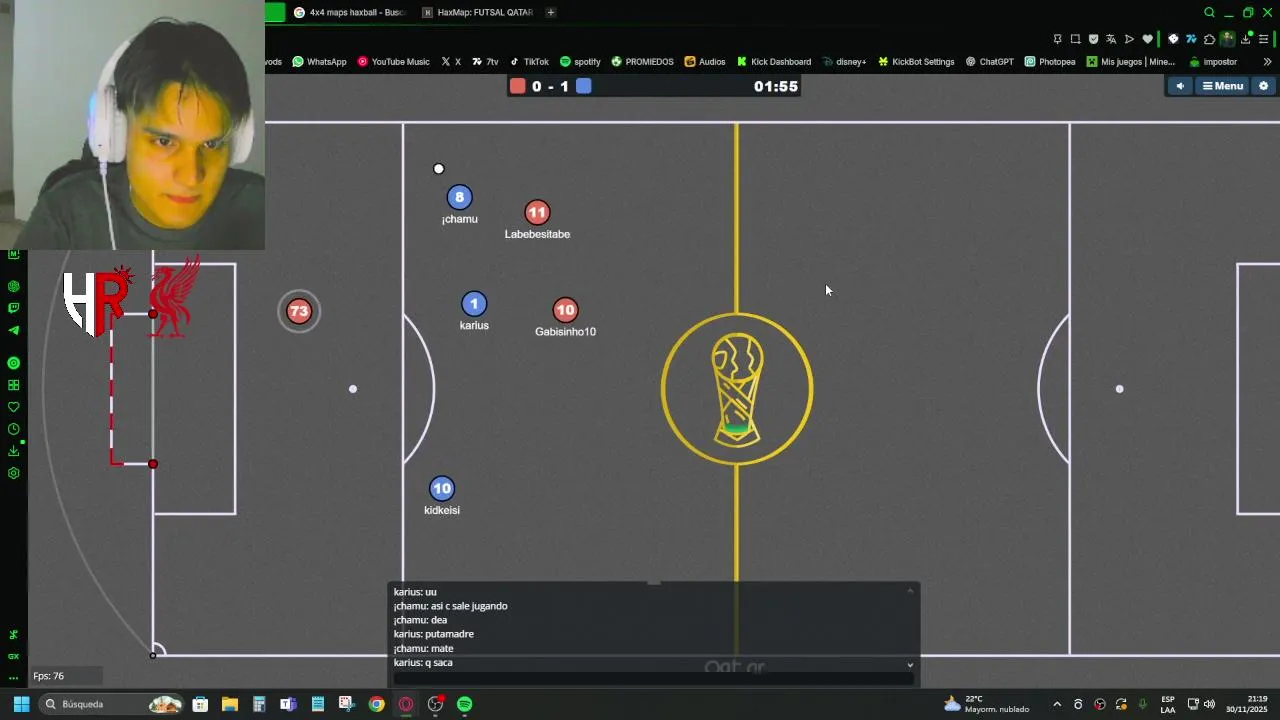Image resolution: width=1280 pixels, height=720 pixels.
Task: Open the ChatGPT bookmark
Action: (989, 62)
